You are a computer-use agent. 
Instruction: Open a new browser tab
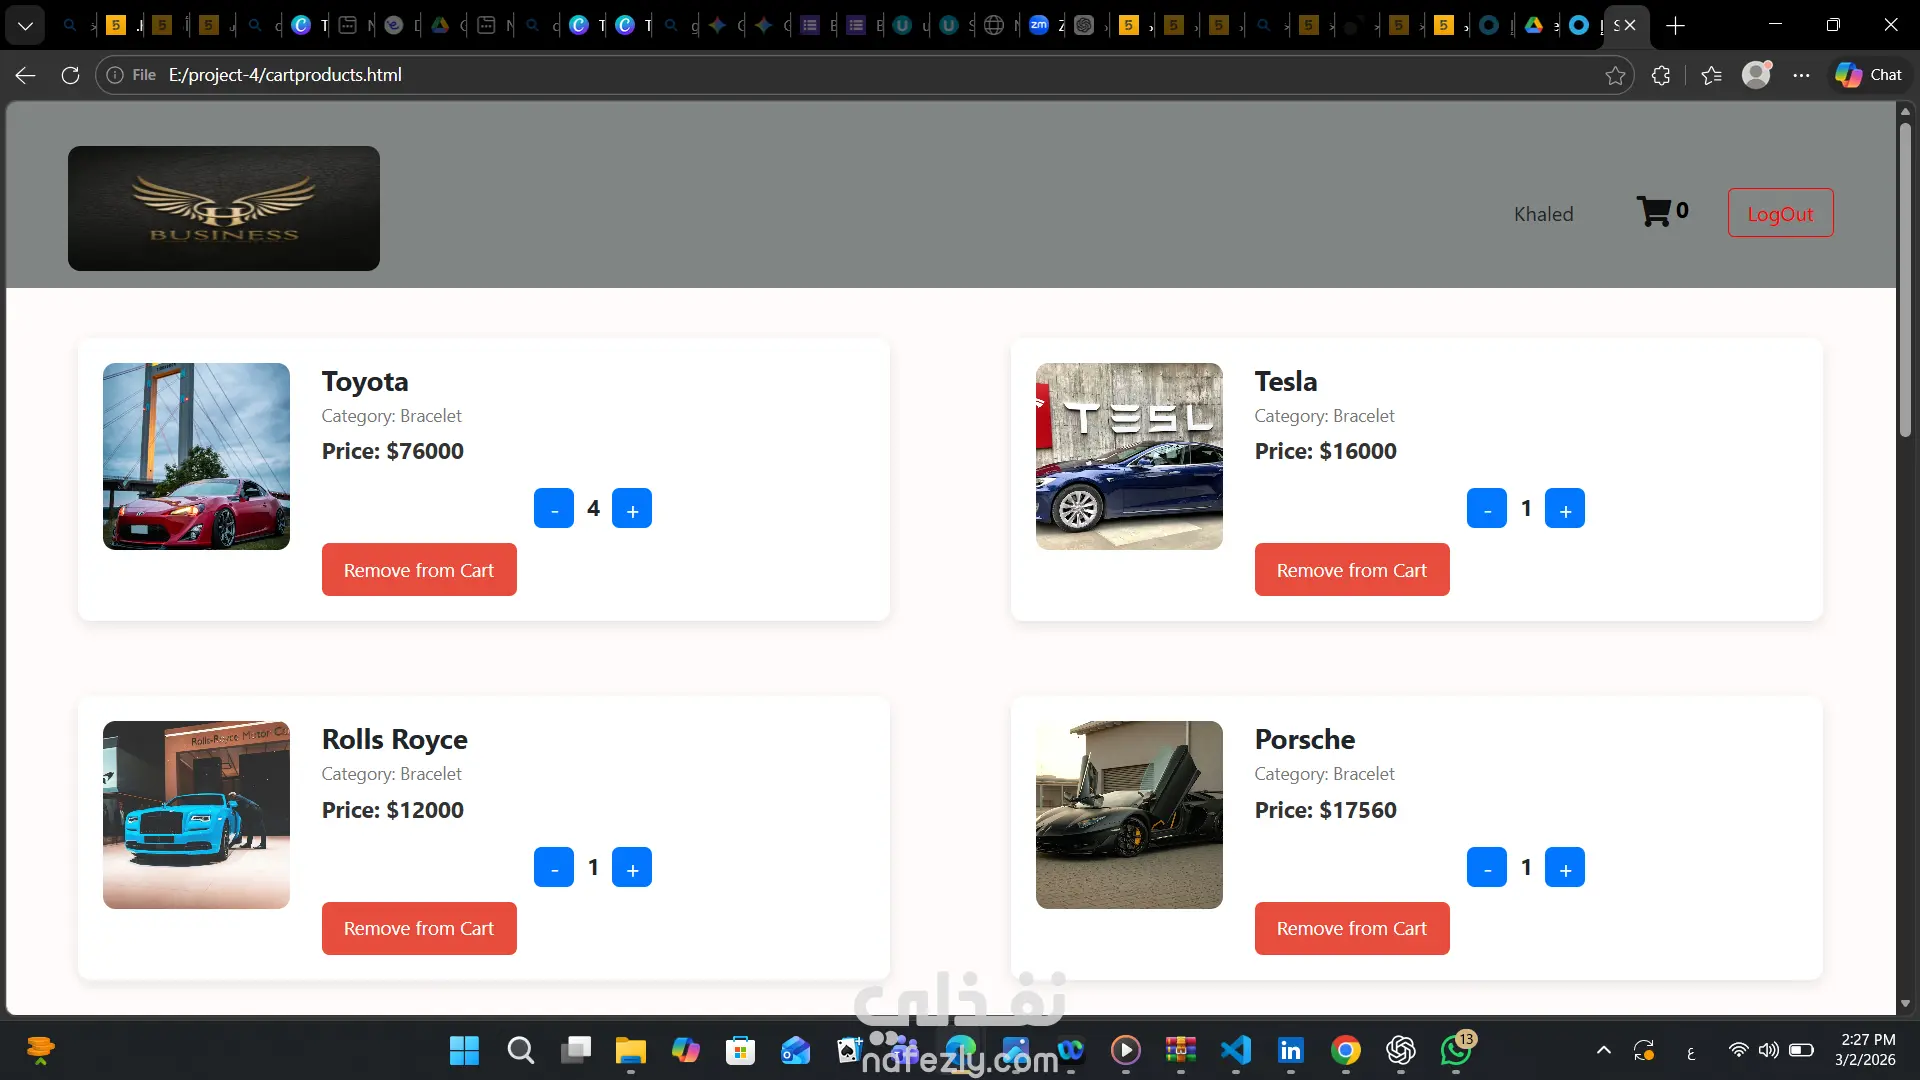(1676, 25)
